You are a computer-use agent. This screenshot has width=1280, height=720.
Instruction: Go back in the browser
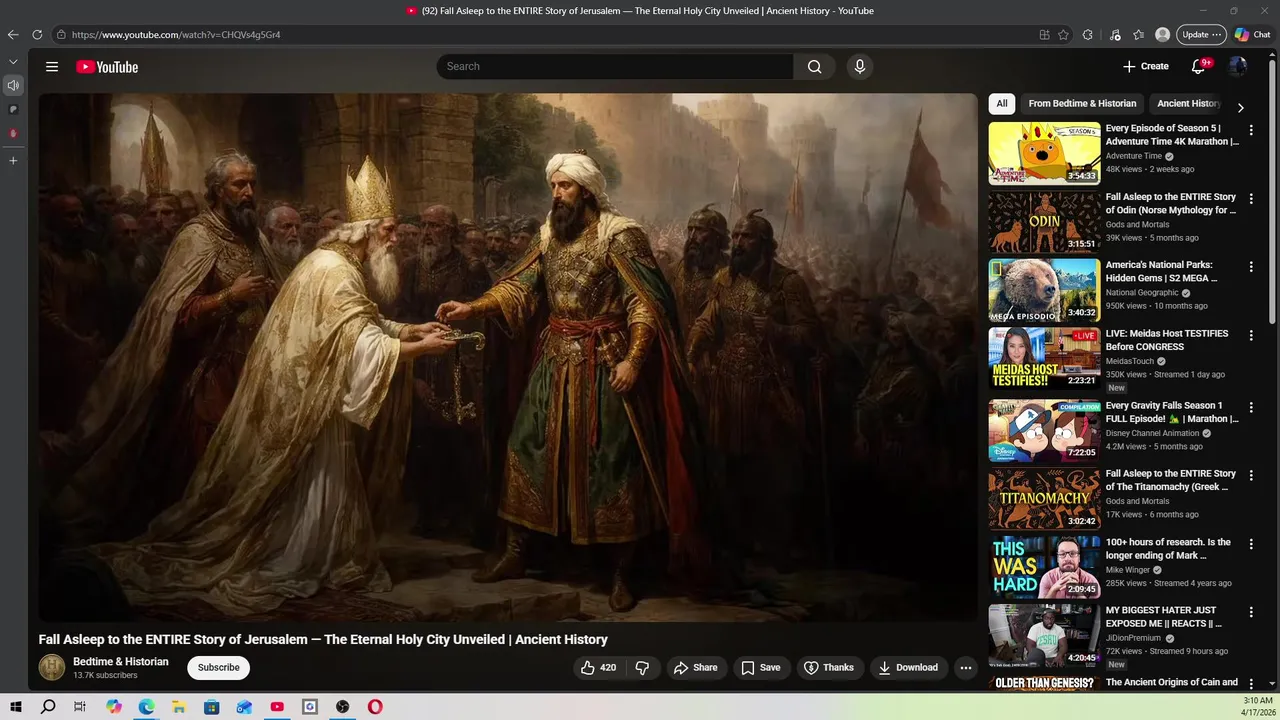pyautogui.click(x=13, y=34)
